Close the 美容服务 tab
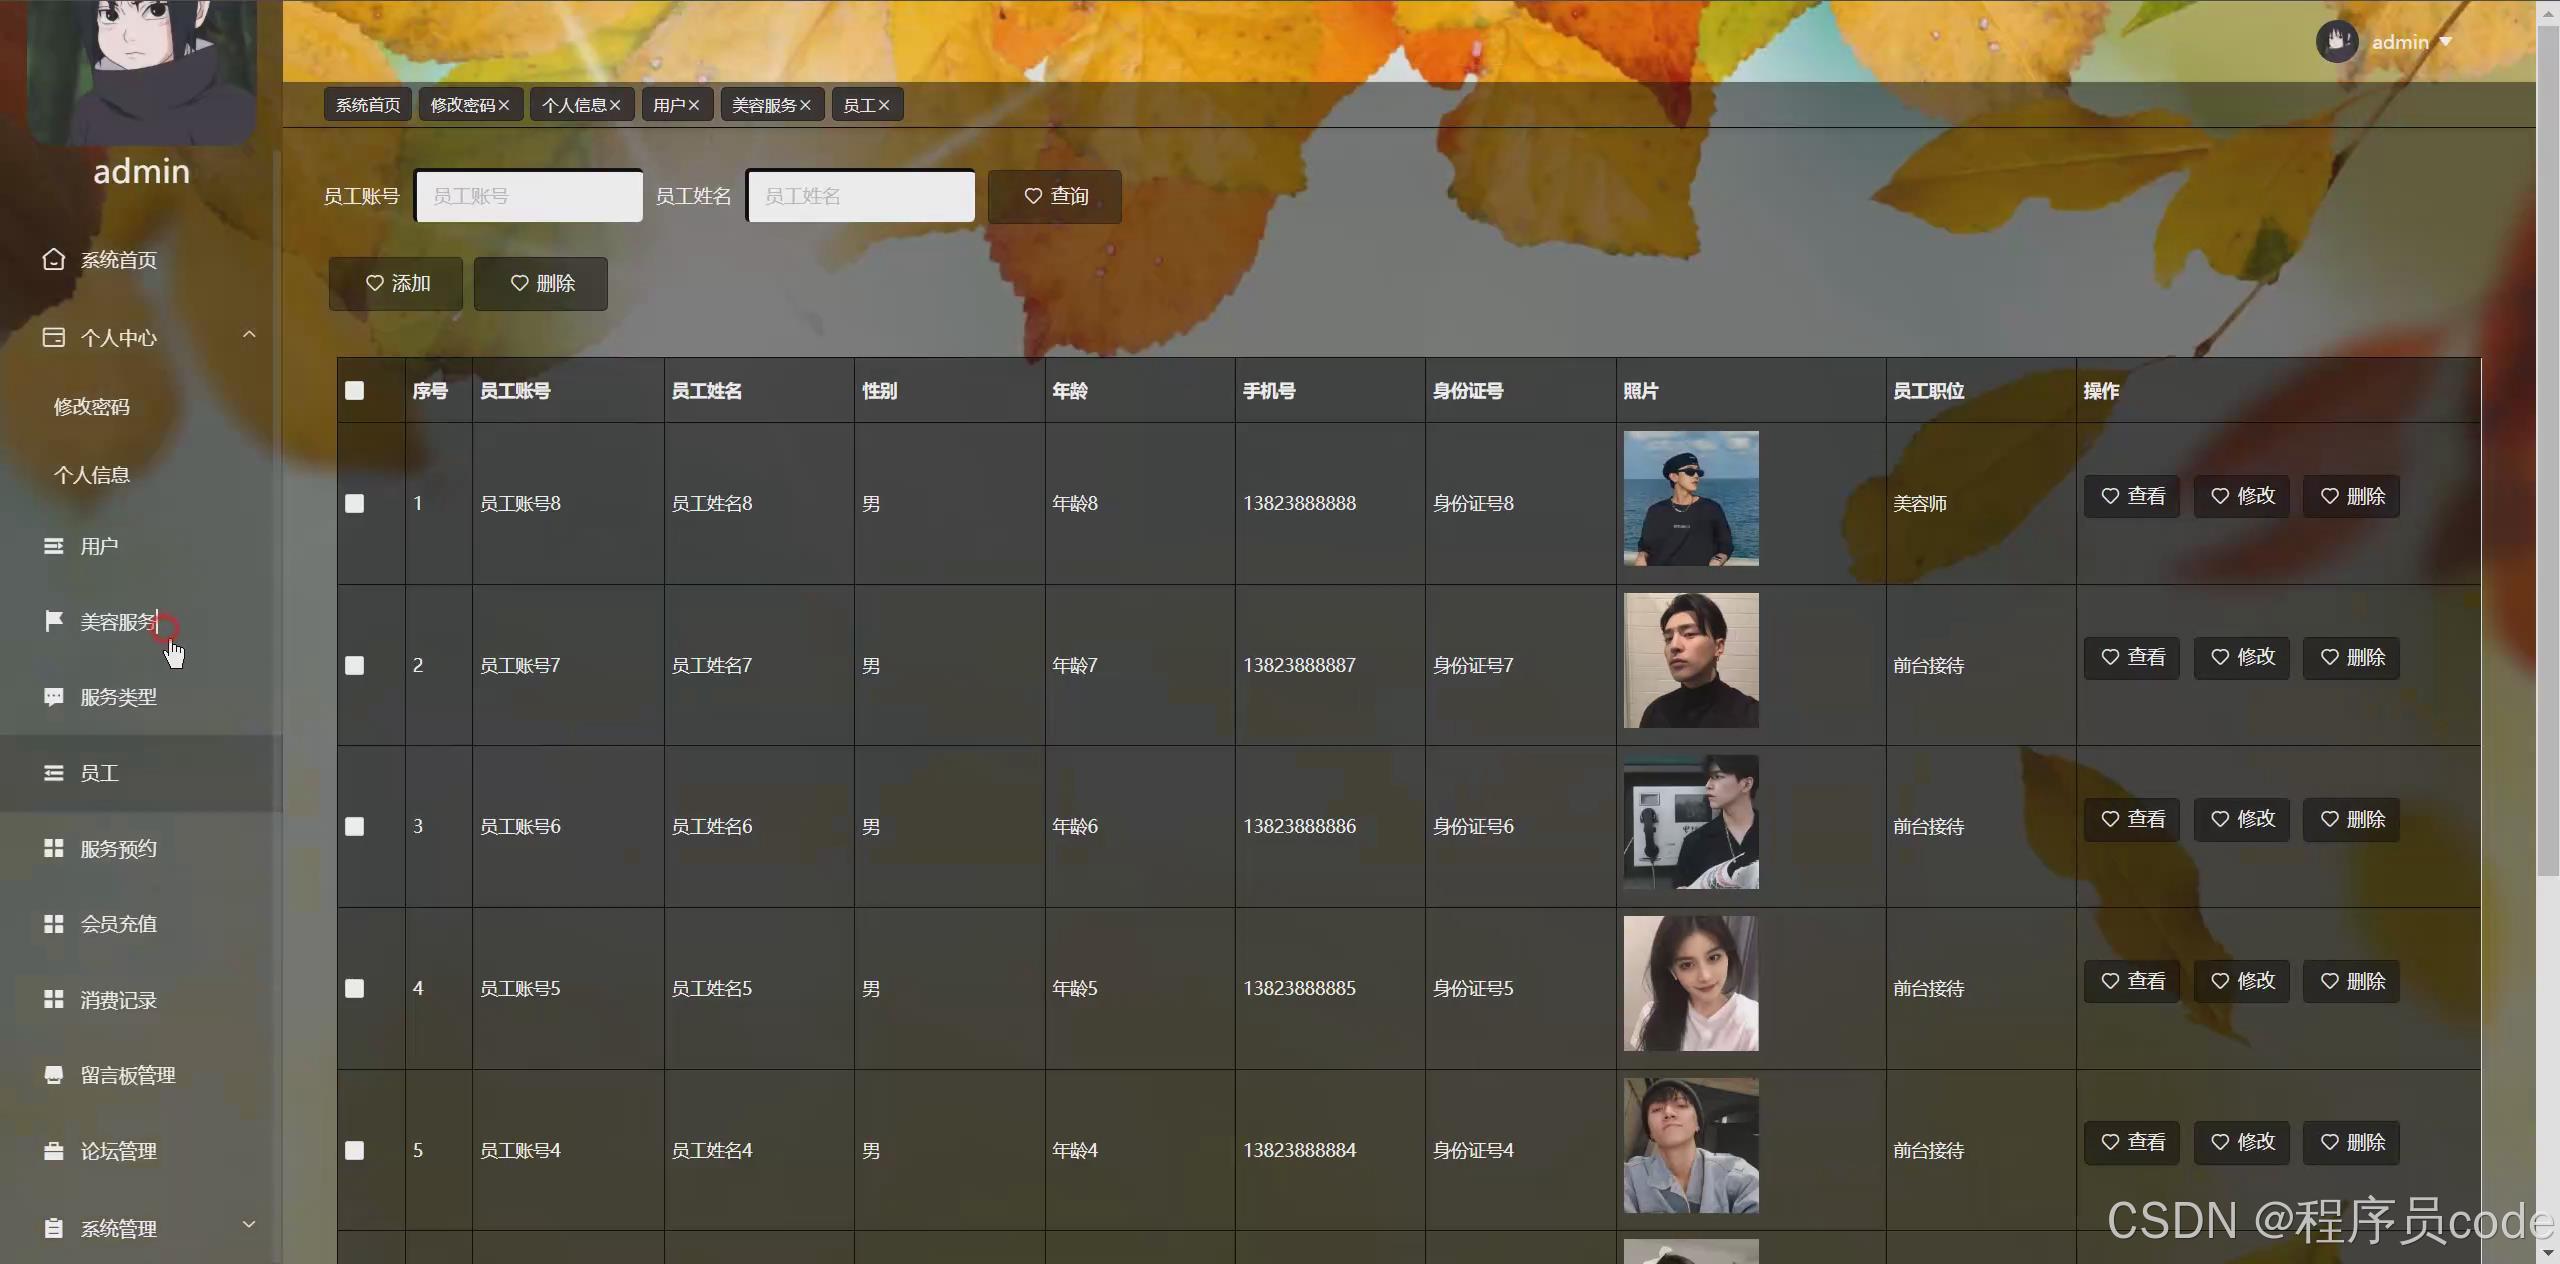The height and width of the screenshot is (1264, 2560). (805, 105)
